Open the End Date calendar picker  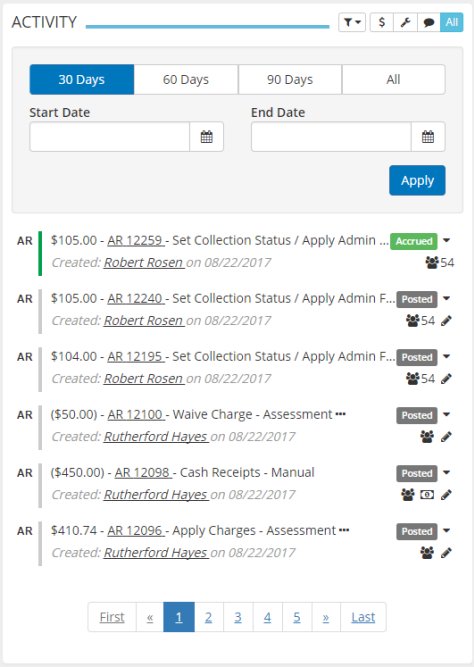[428, 137]
